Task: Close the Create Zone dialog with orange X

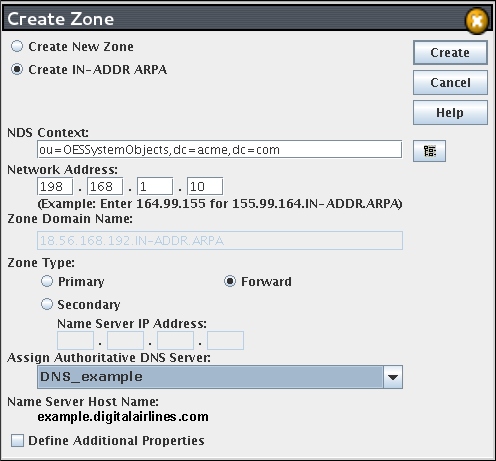Action: click(x=477, y=21)
